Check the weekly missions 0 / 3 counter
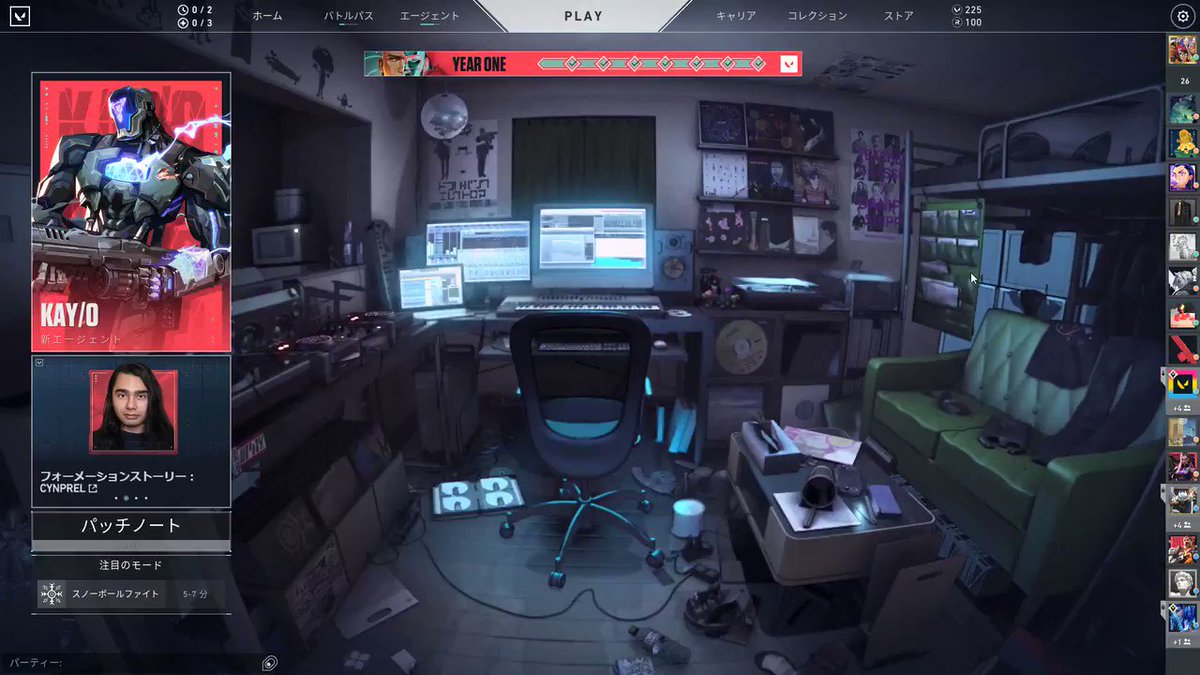This screenshot has height=675, width=1200. (x=195, y=22)
